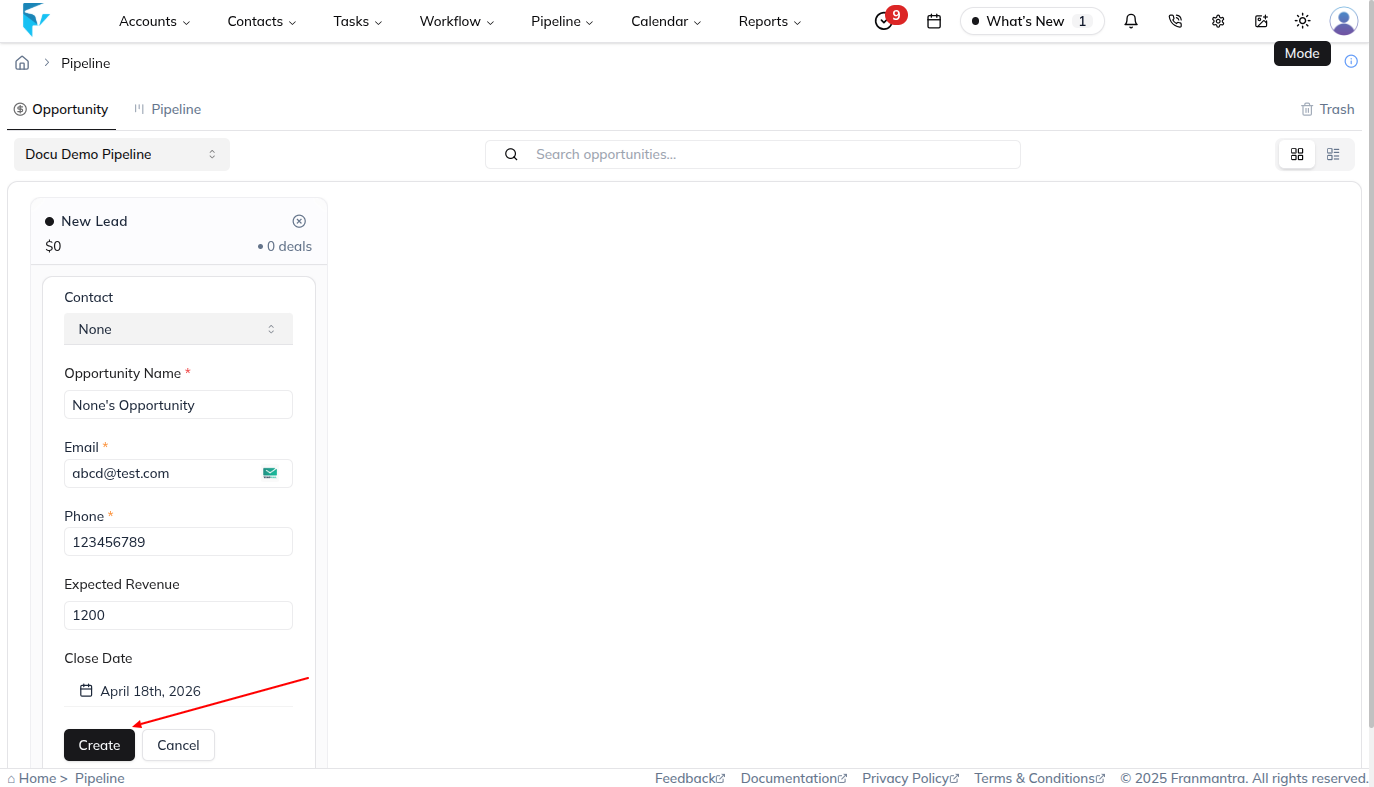1374x787 pixels.
Task: Open the Franmantra logo home
Action: coord(36,20)
